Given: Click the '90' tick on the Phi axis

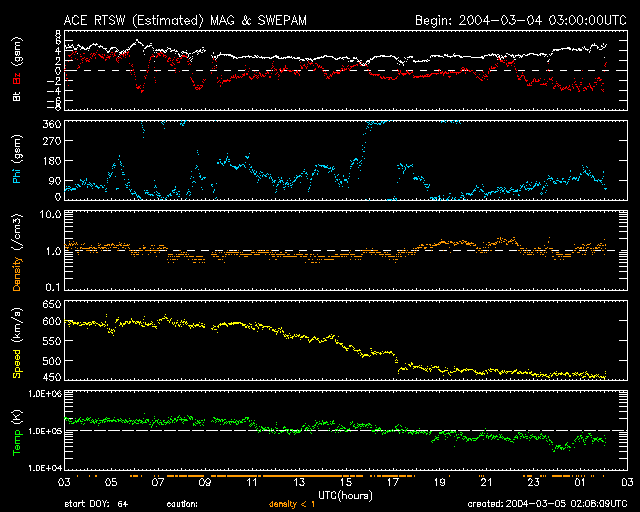Looking at the screenshot, I should tap(55, 180).
